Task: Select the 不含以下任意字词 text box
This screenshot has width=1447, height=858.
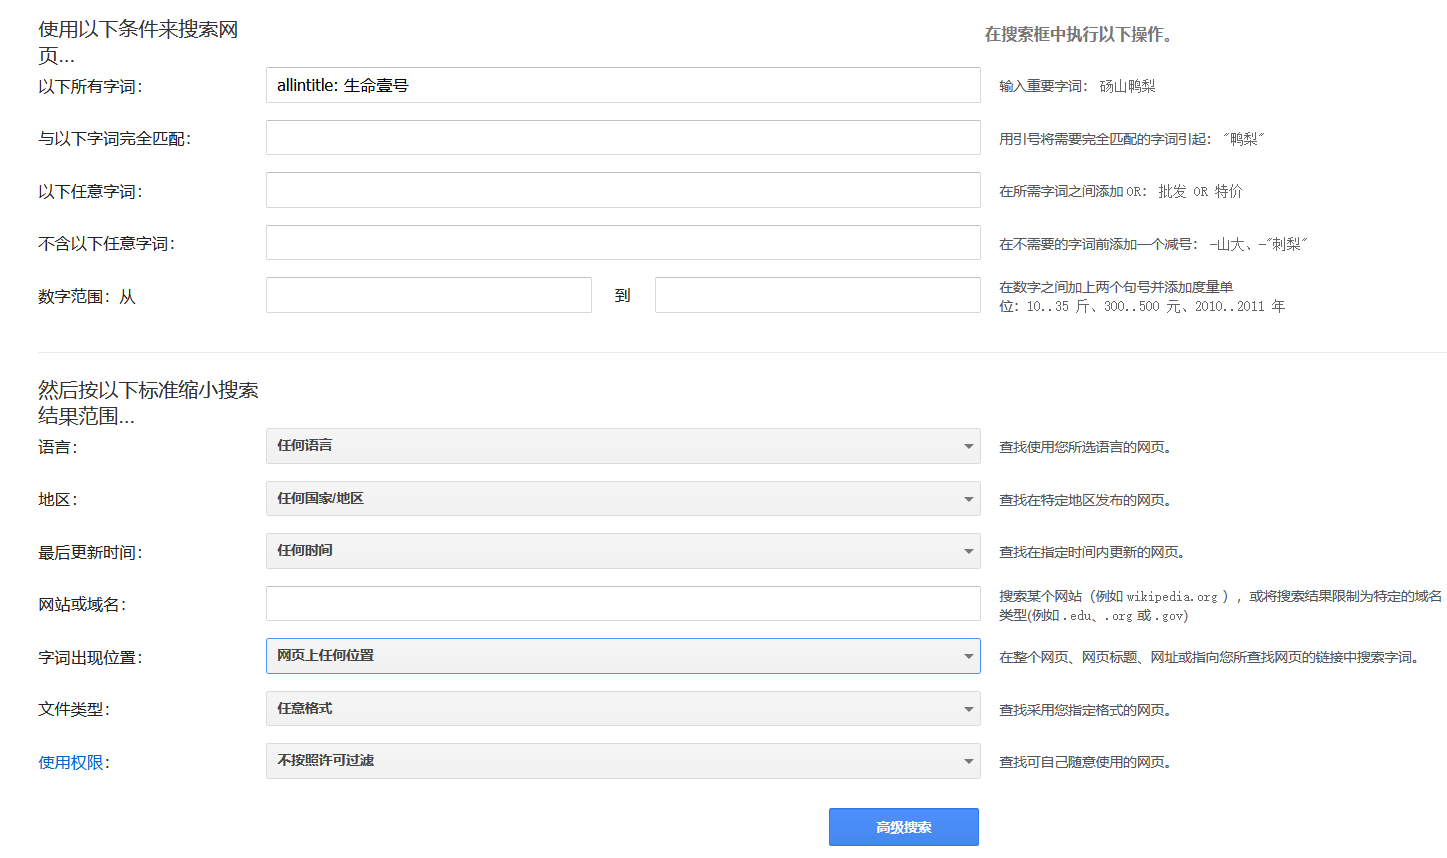Action: (622, 243)
